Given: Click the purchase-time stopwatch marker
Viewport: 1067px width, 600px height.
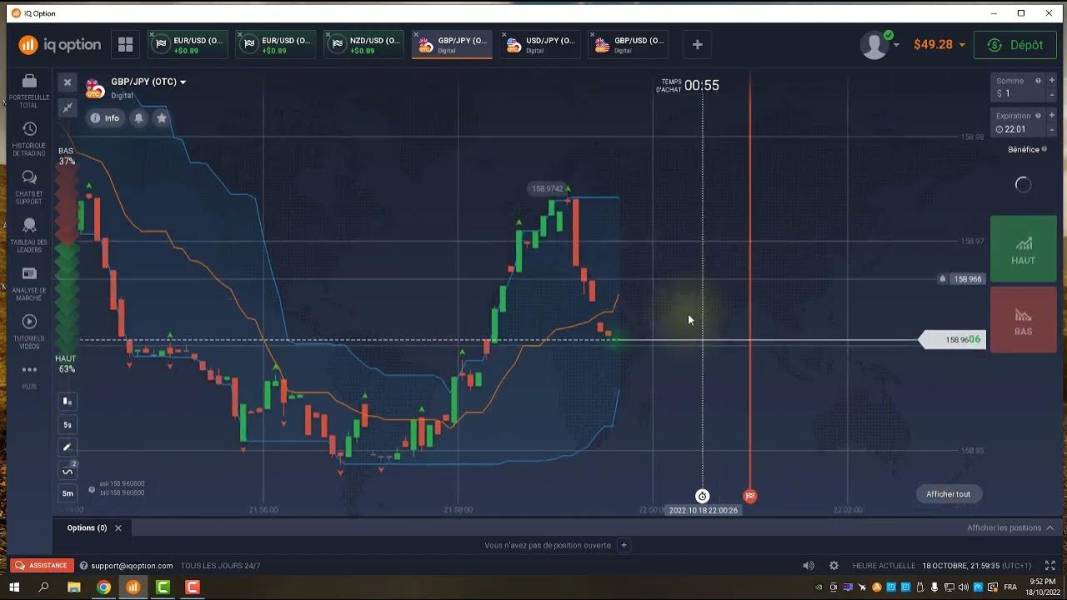Looking at the screenshot, I should pyautogui.click(x=702, y=496).
